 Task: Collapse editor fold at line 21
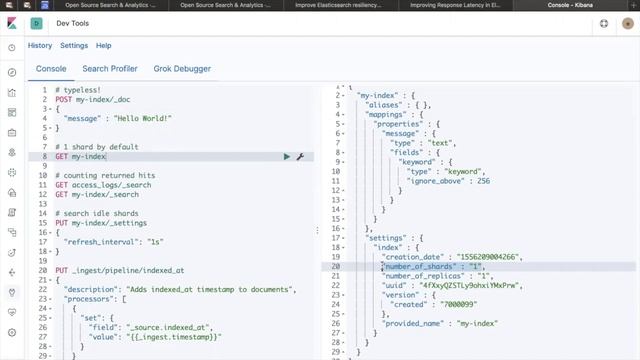(50, 280)
